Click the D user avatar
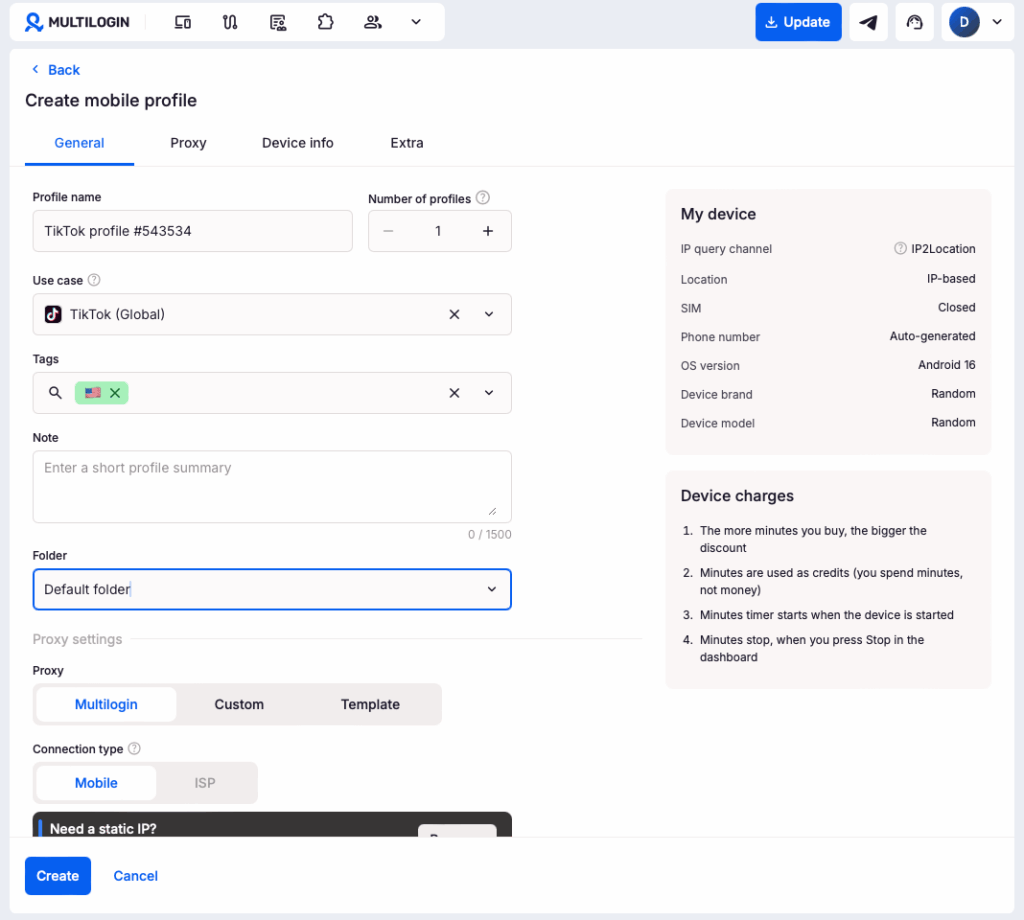 [964, 22]
